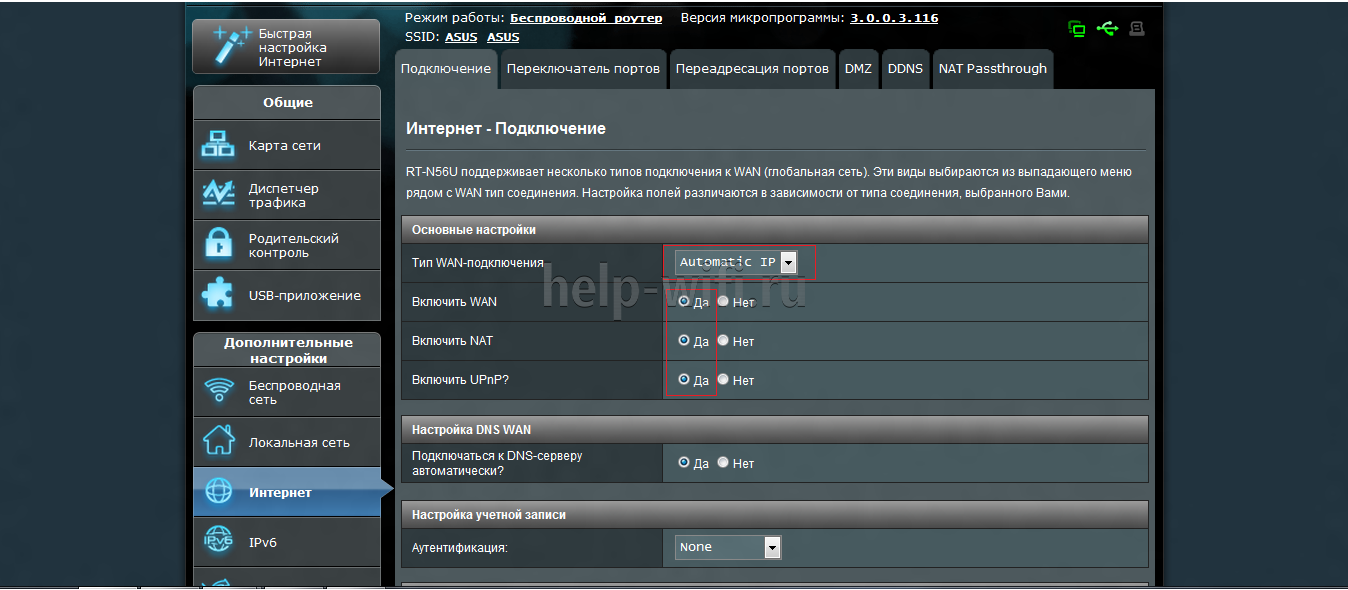Click the firmware version 3.0.0.3.116 link
1348x590 pixels.
click(x=894, y=18)
